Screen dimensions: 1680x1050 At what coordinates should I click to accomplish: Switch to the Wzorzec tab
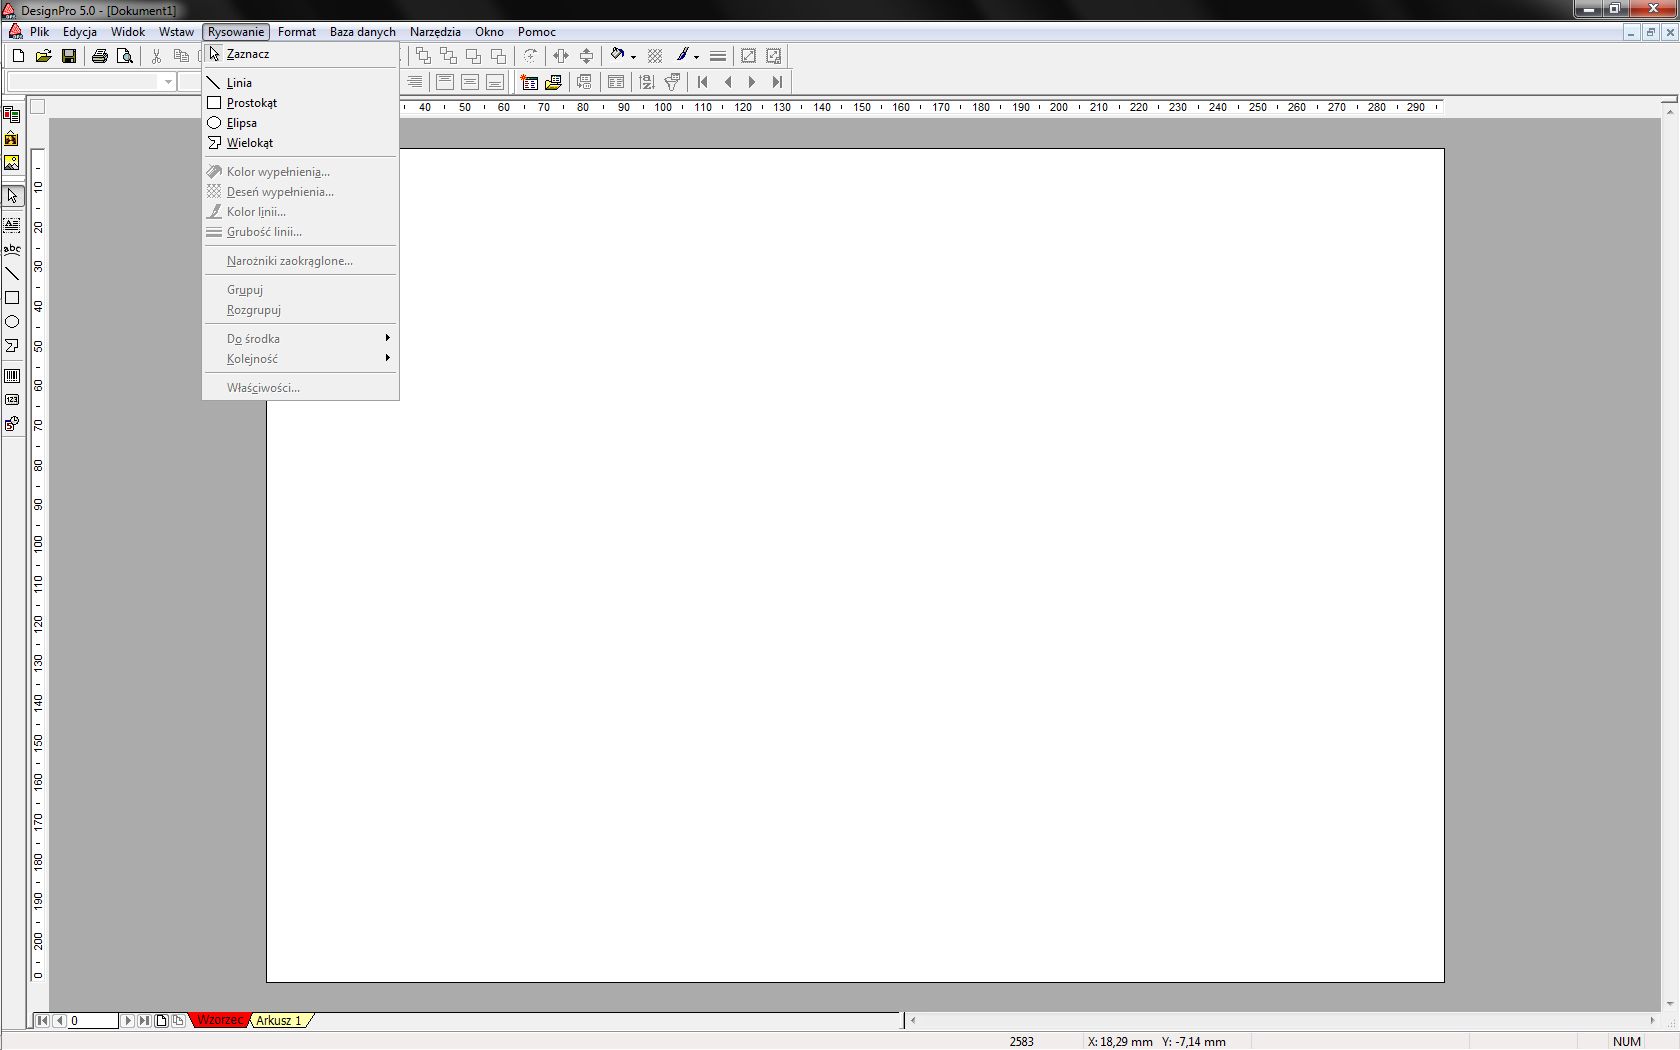[x=220, y=1020]
